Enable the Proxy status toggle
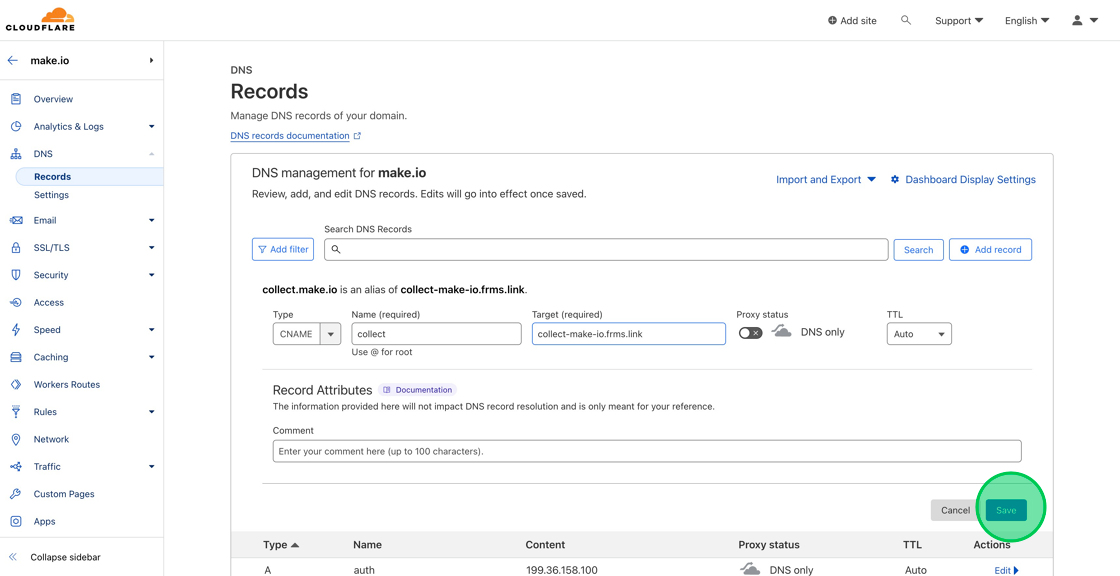Image resolution: width=1120 pixels, height=576 pixels. (x=753, y=332)
